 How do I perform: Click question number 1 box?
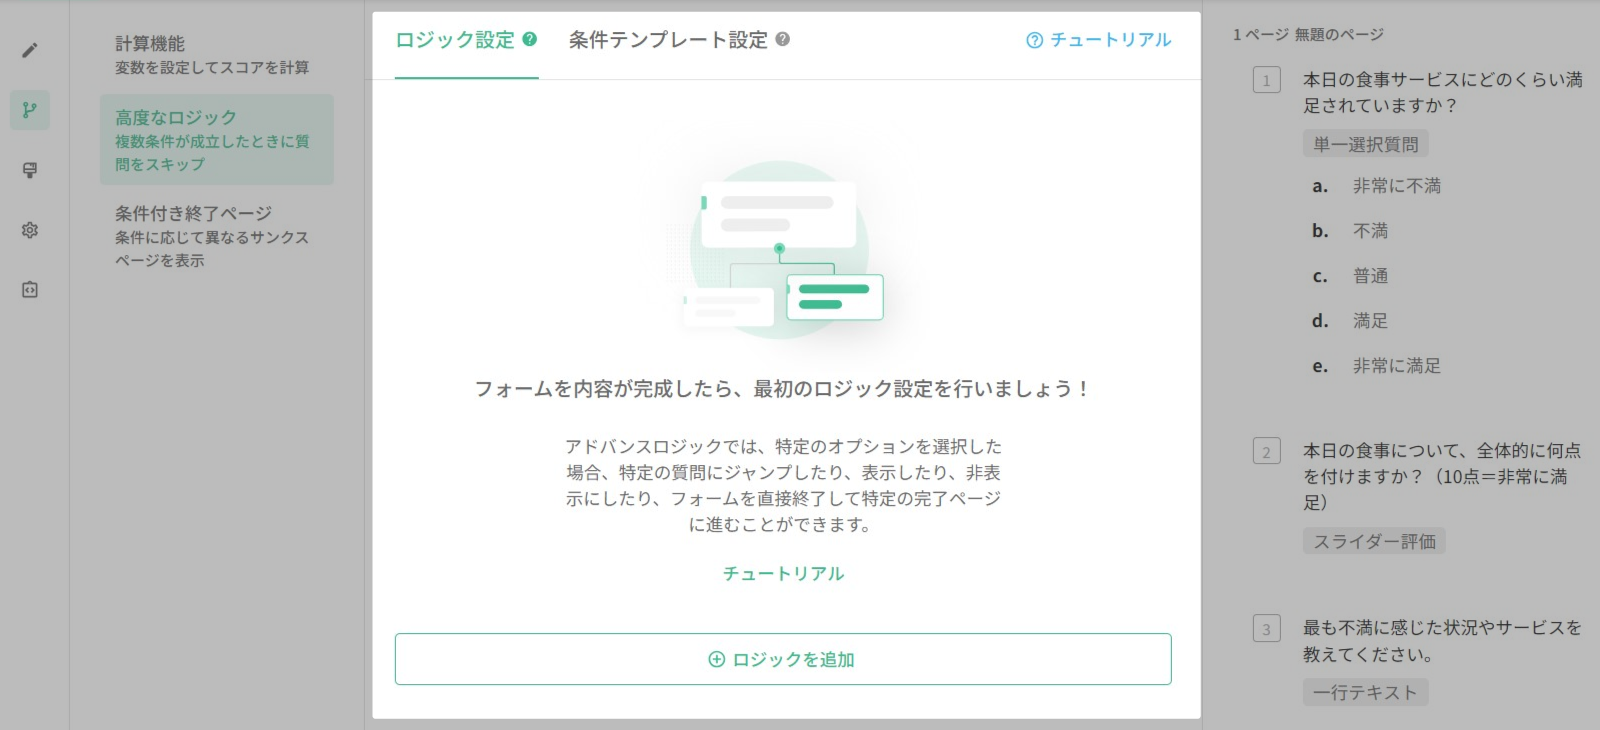1267,80
